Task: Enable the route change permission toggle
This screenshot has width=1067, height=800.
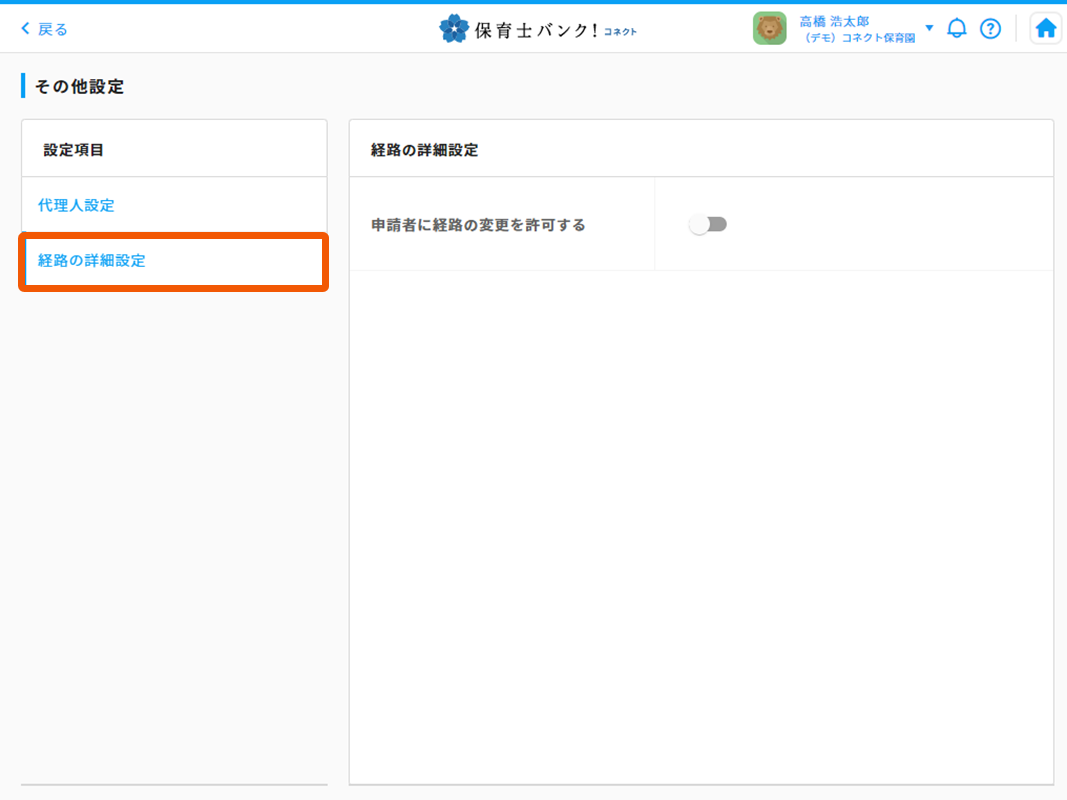Action: click(x=708, y=224)
